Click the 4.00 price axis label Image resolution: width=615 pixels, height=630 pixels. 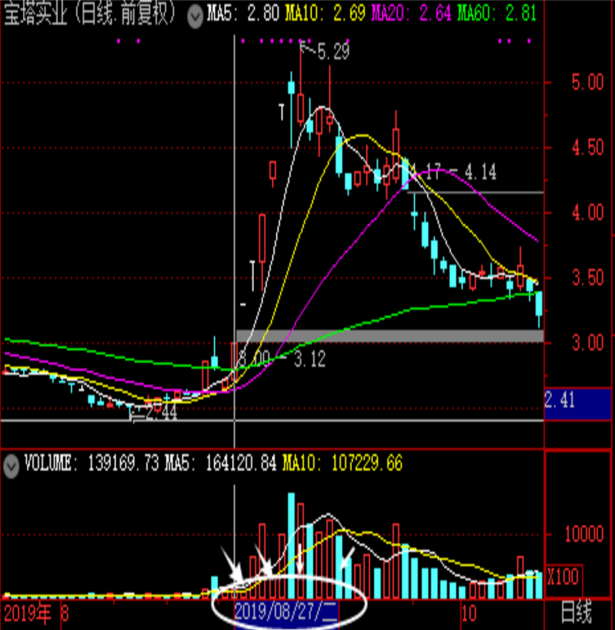[587, 213]
